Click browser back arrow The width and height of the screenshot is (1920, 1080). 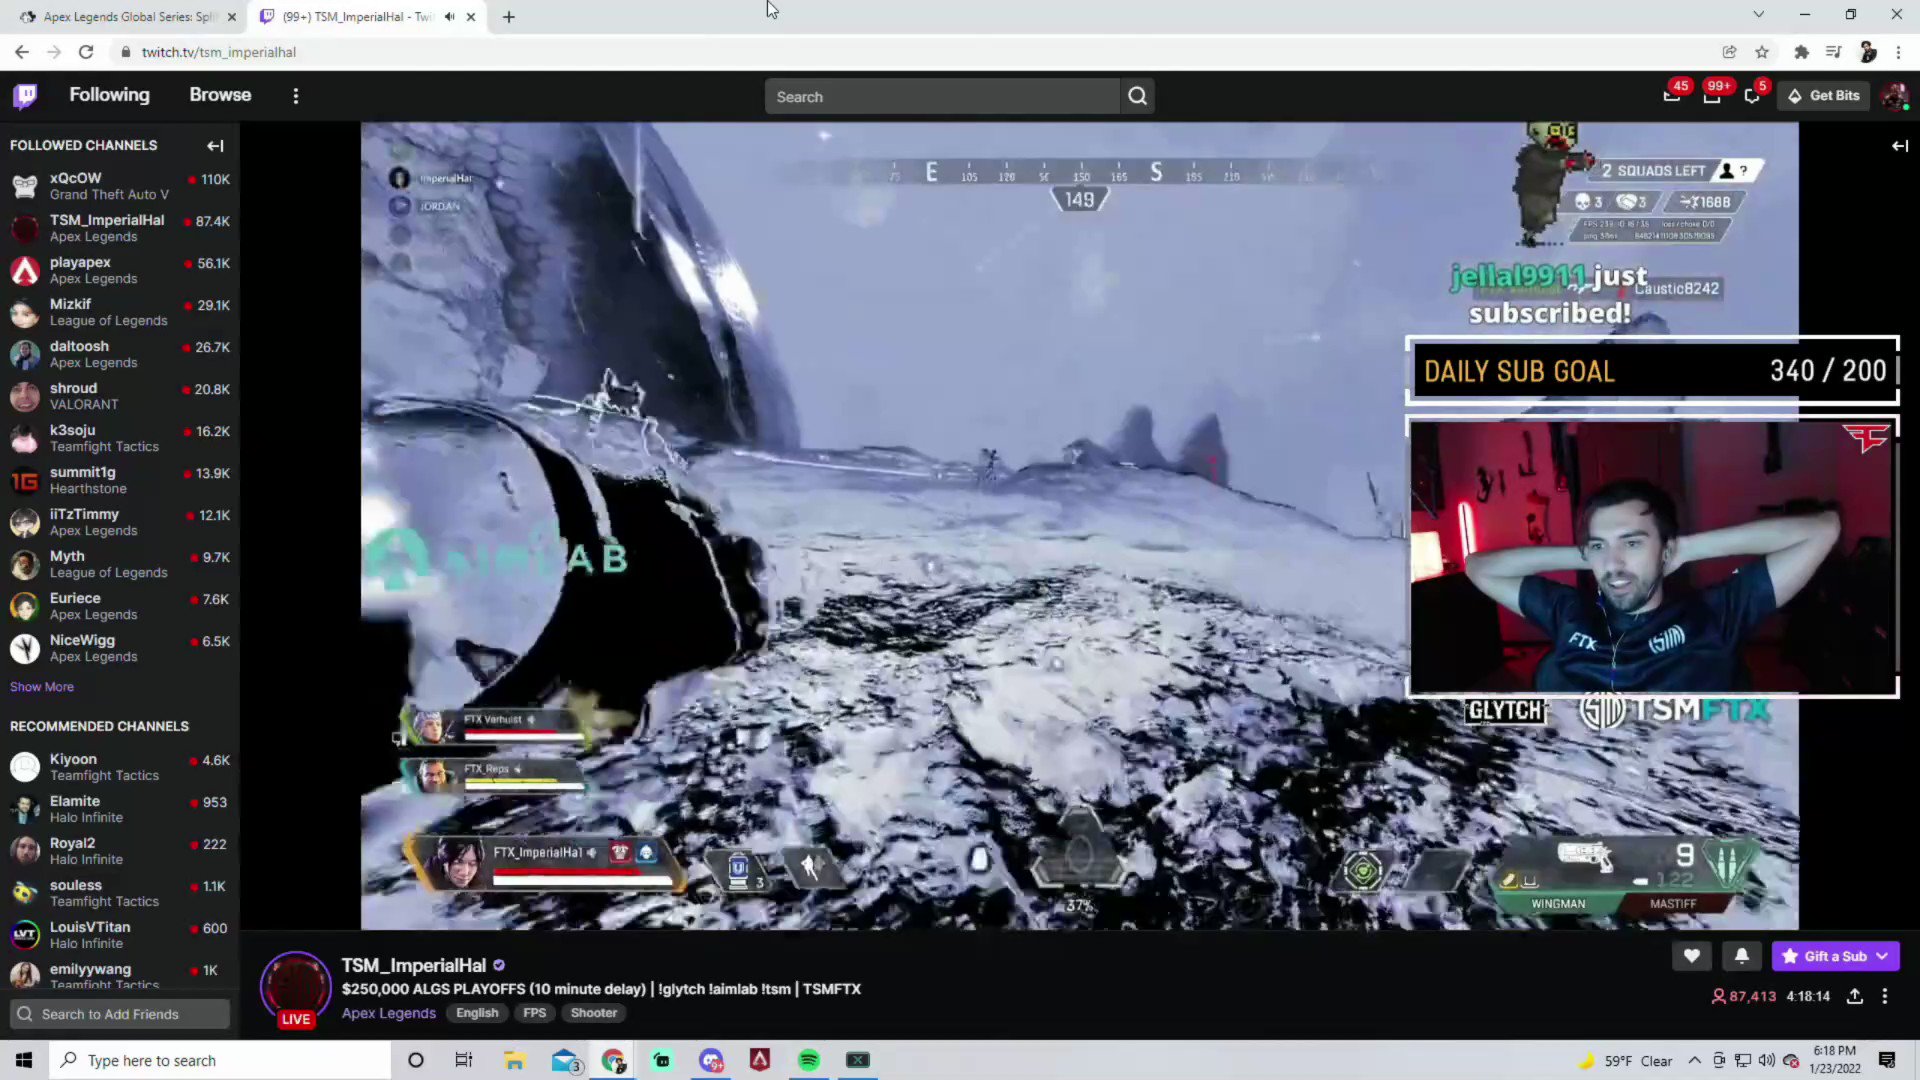pyautogui.click(x=22, y=52)
